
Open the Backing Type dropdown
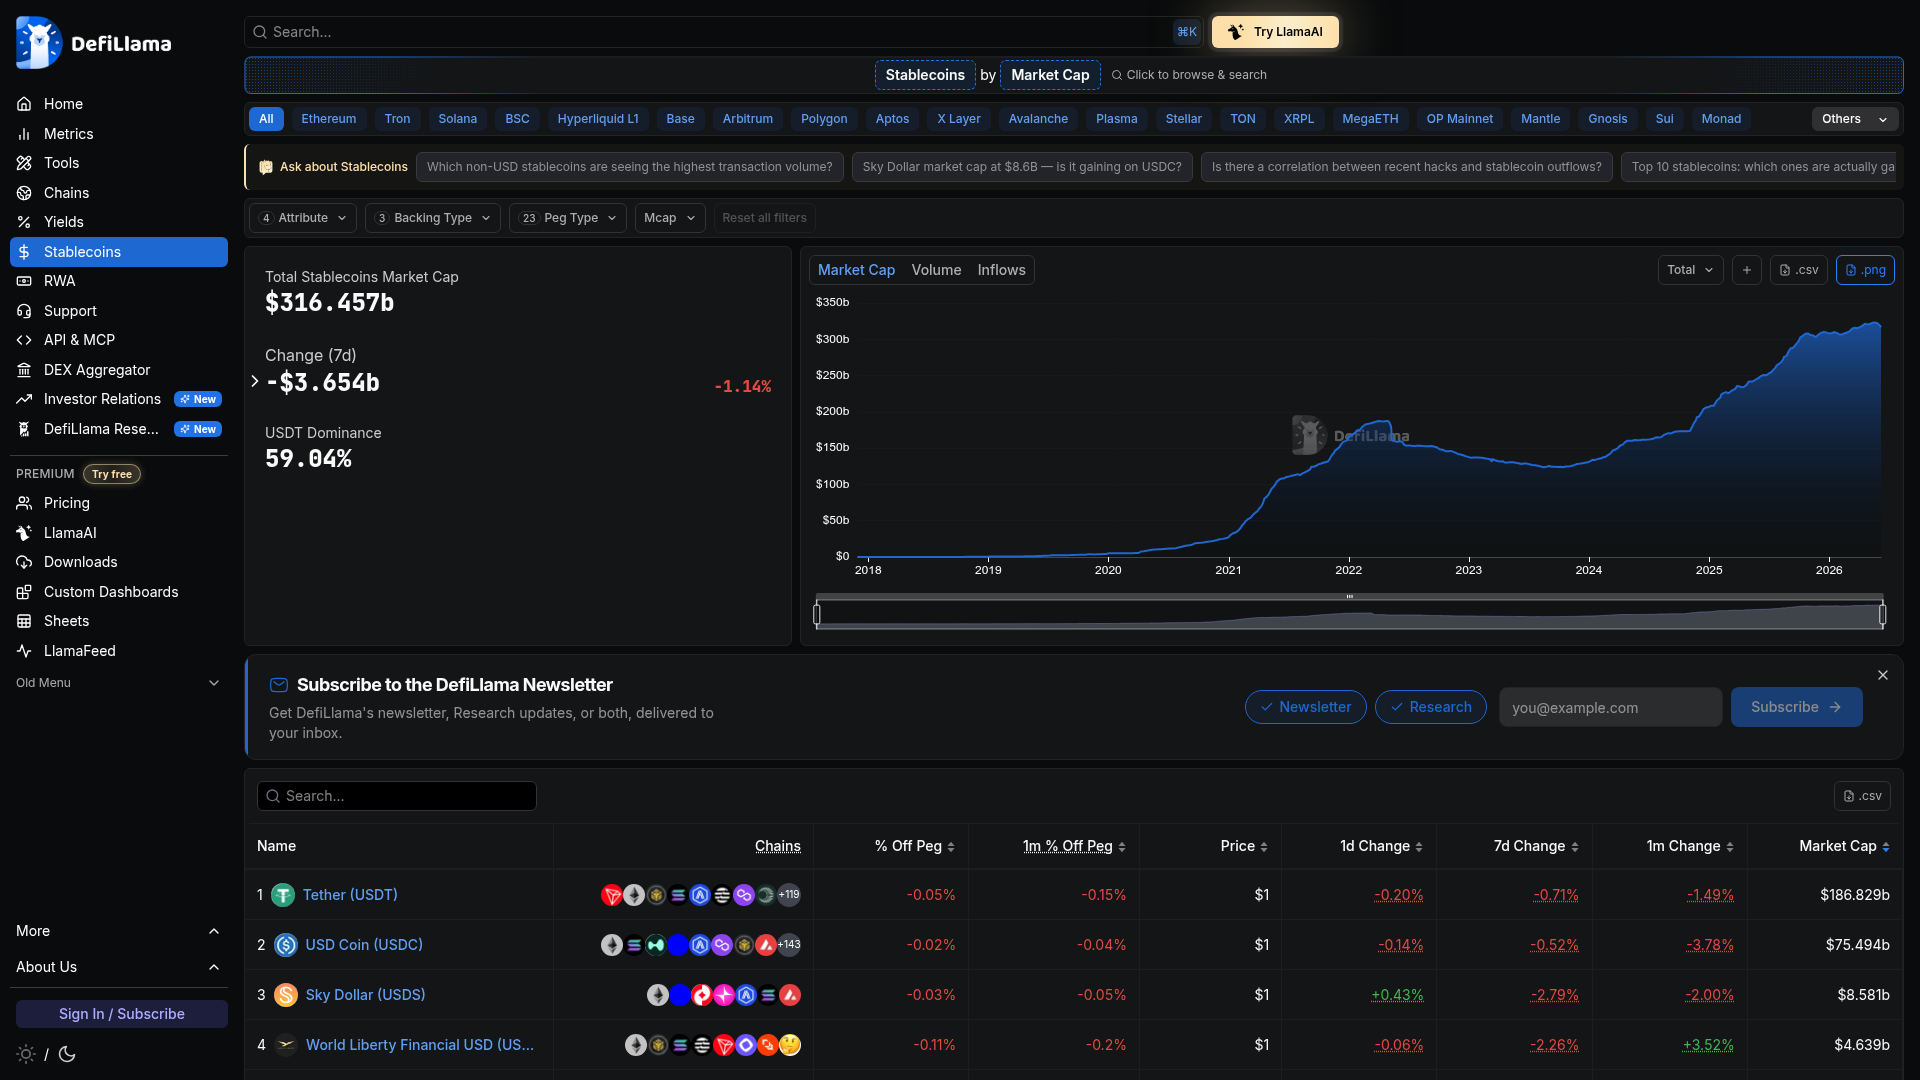[433, 218]
